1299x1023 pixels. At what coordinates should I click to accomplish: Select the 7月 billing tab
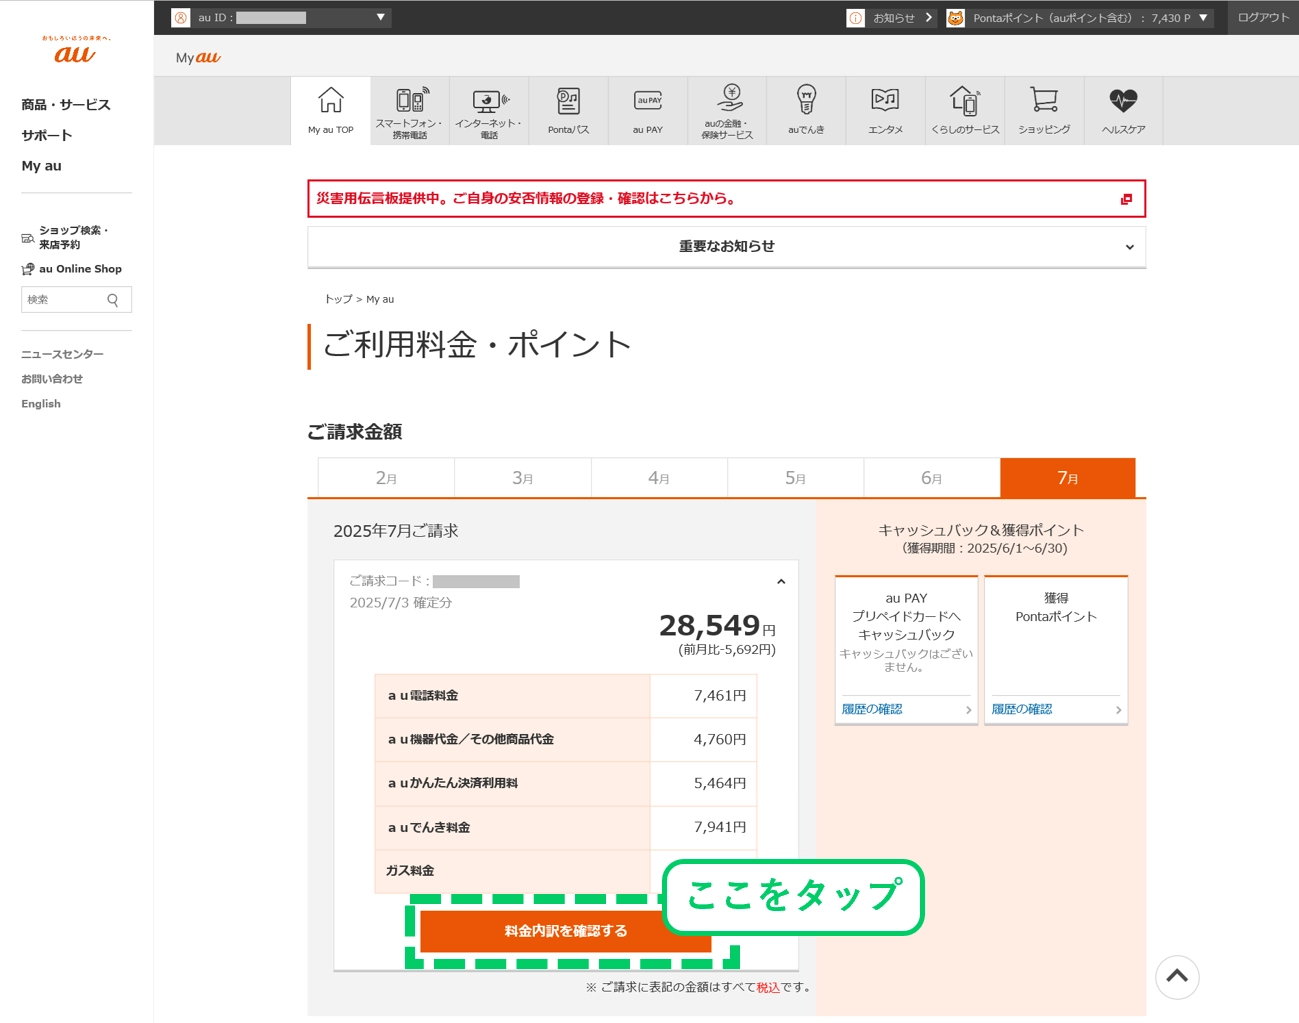click(x=1068, y=478)
